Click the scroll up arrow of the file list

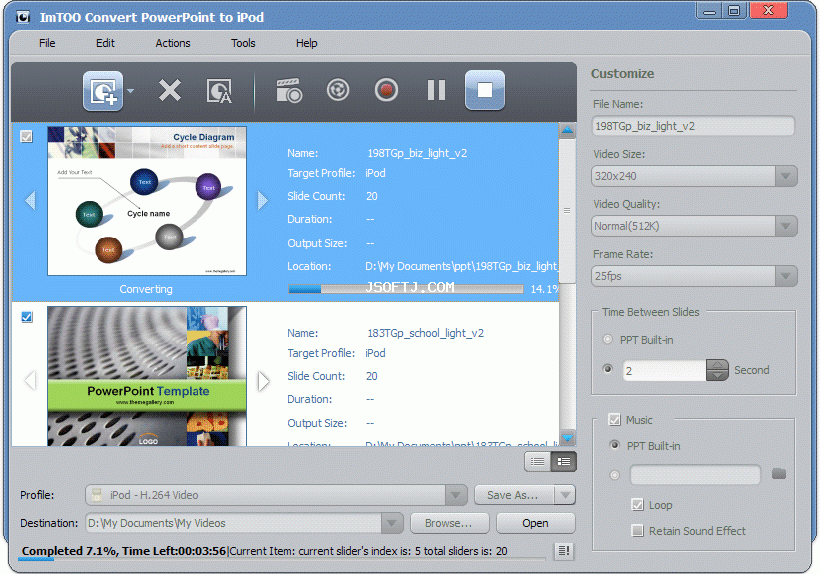567,130
